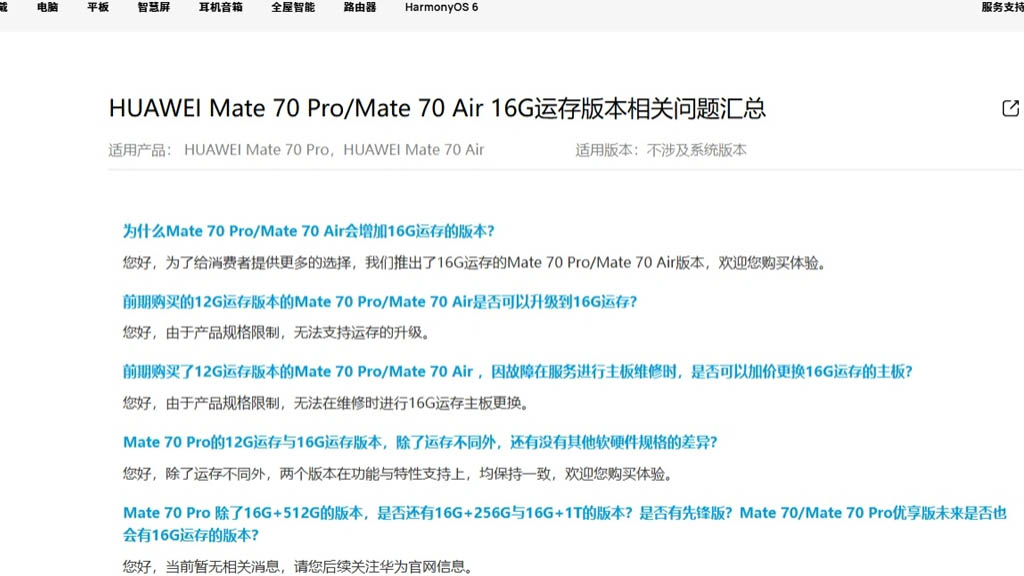Click the article title about 16G运存版本相关问题汇总

pos(437,108)
